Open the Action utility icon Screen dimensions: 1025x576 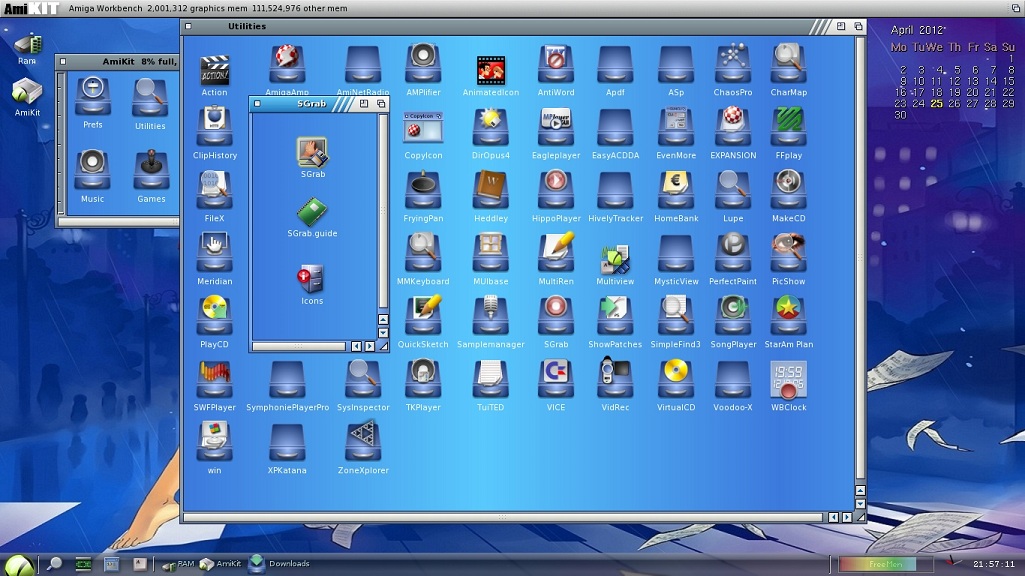[214, 71]
